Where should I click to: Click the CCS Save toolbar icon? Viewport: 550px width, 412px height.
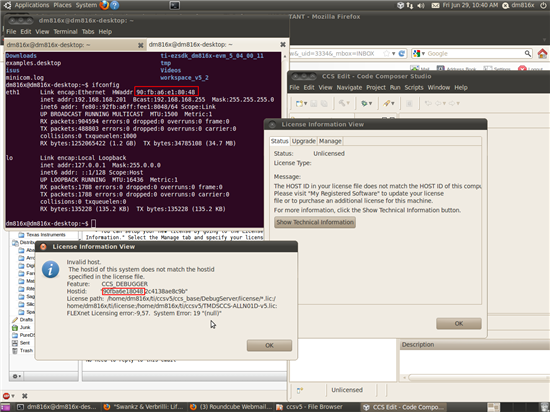click(314, 103)
